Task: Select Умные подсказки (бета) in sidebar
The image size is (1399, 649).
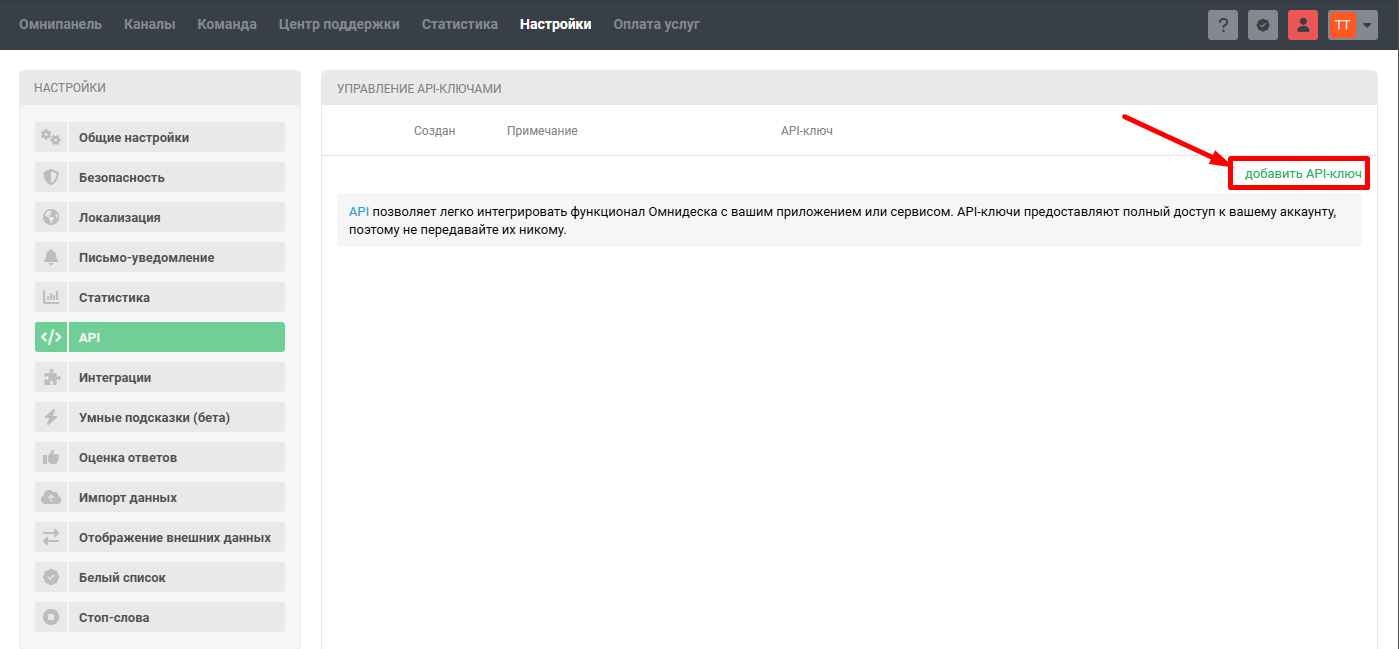Action: 154,417
